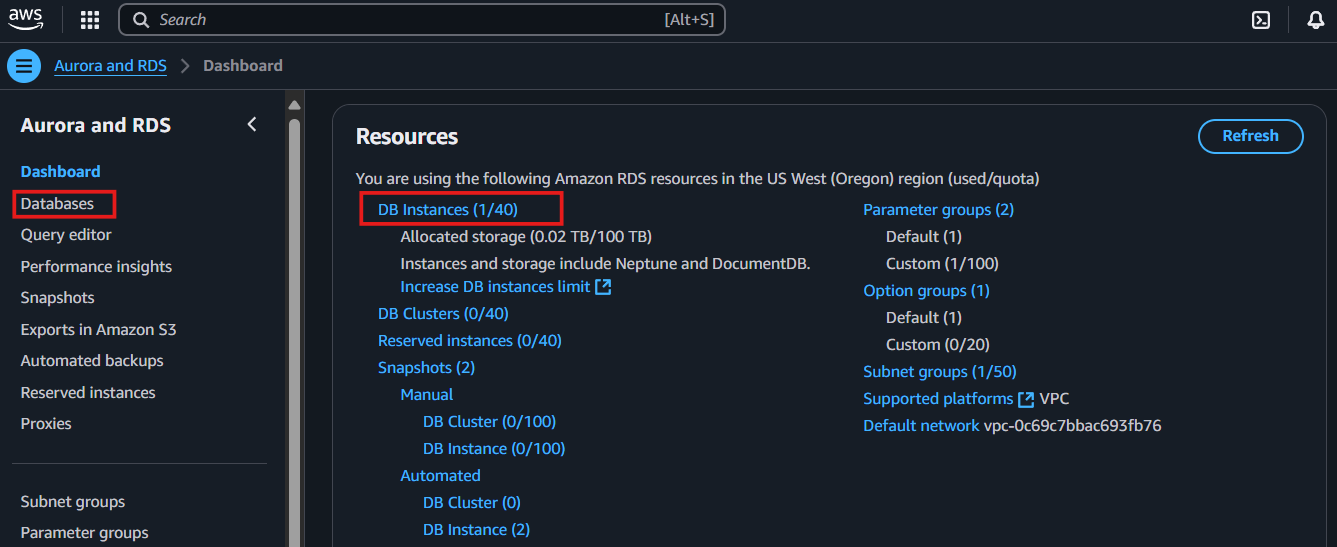Open Automated DB Instance (2) link
Image resolution: width=1337 pixels, height=547 pixels.
(x=476, y=530)
